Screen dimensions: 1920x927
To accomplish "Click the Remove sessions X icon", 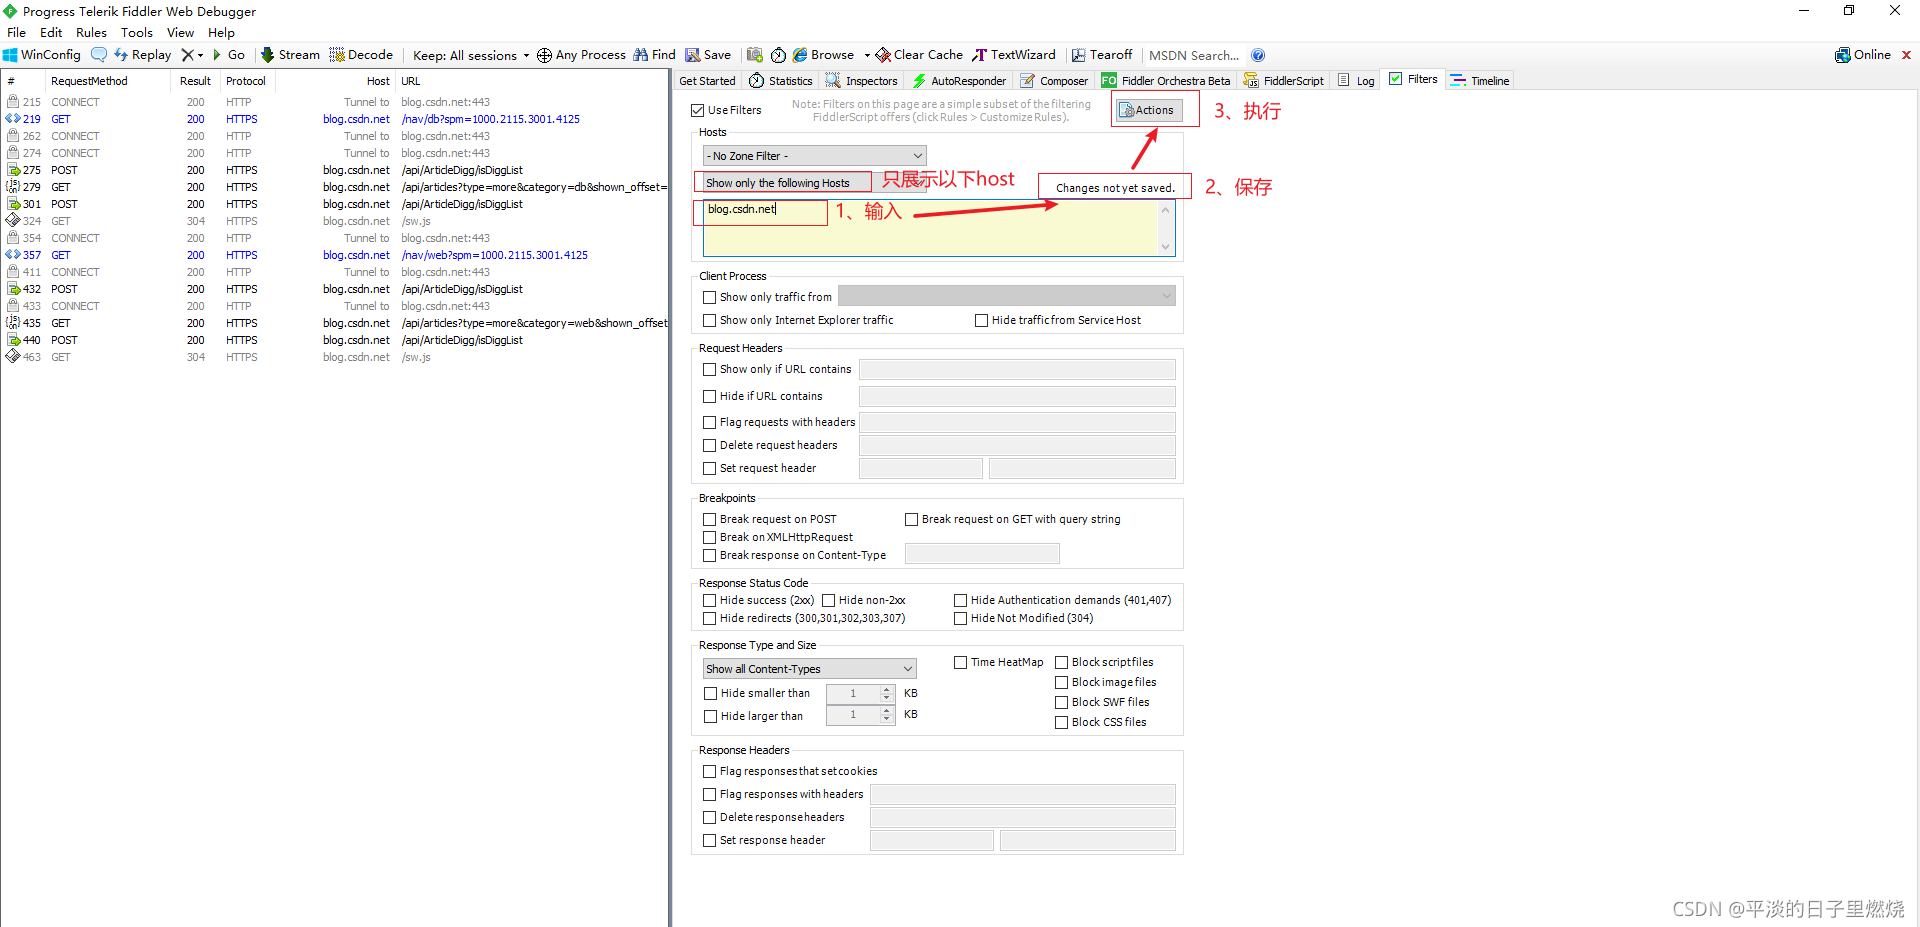I will click(x=187, y=55).
